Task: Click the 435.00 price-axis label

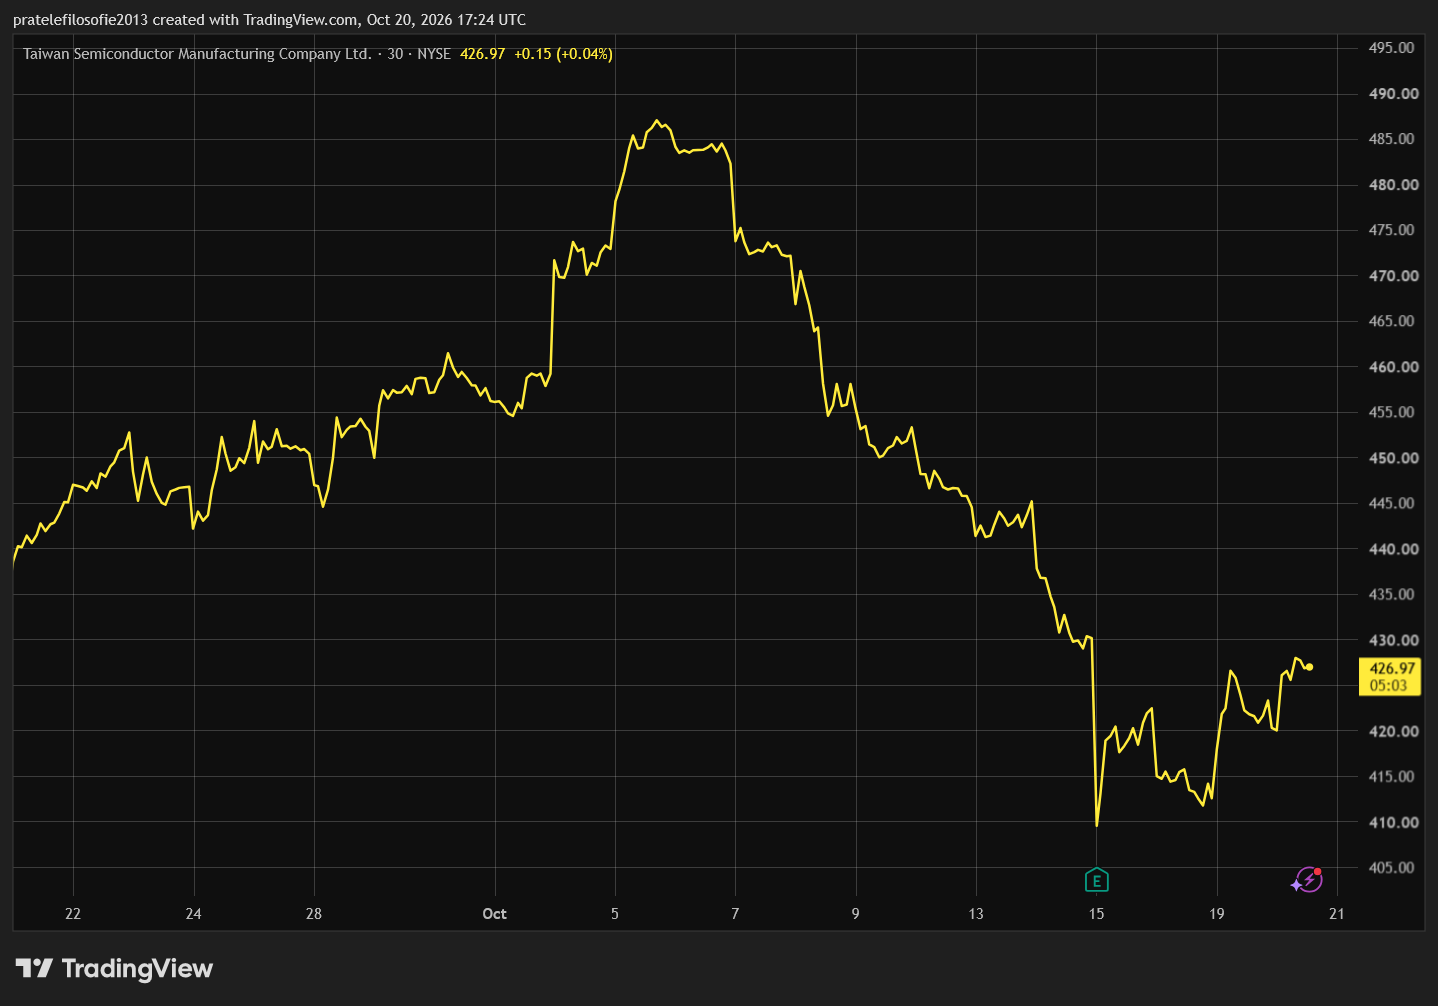Action: pyautogui.click(x=1392, y=594)
